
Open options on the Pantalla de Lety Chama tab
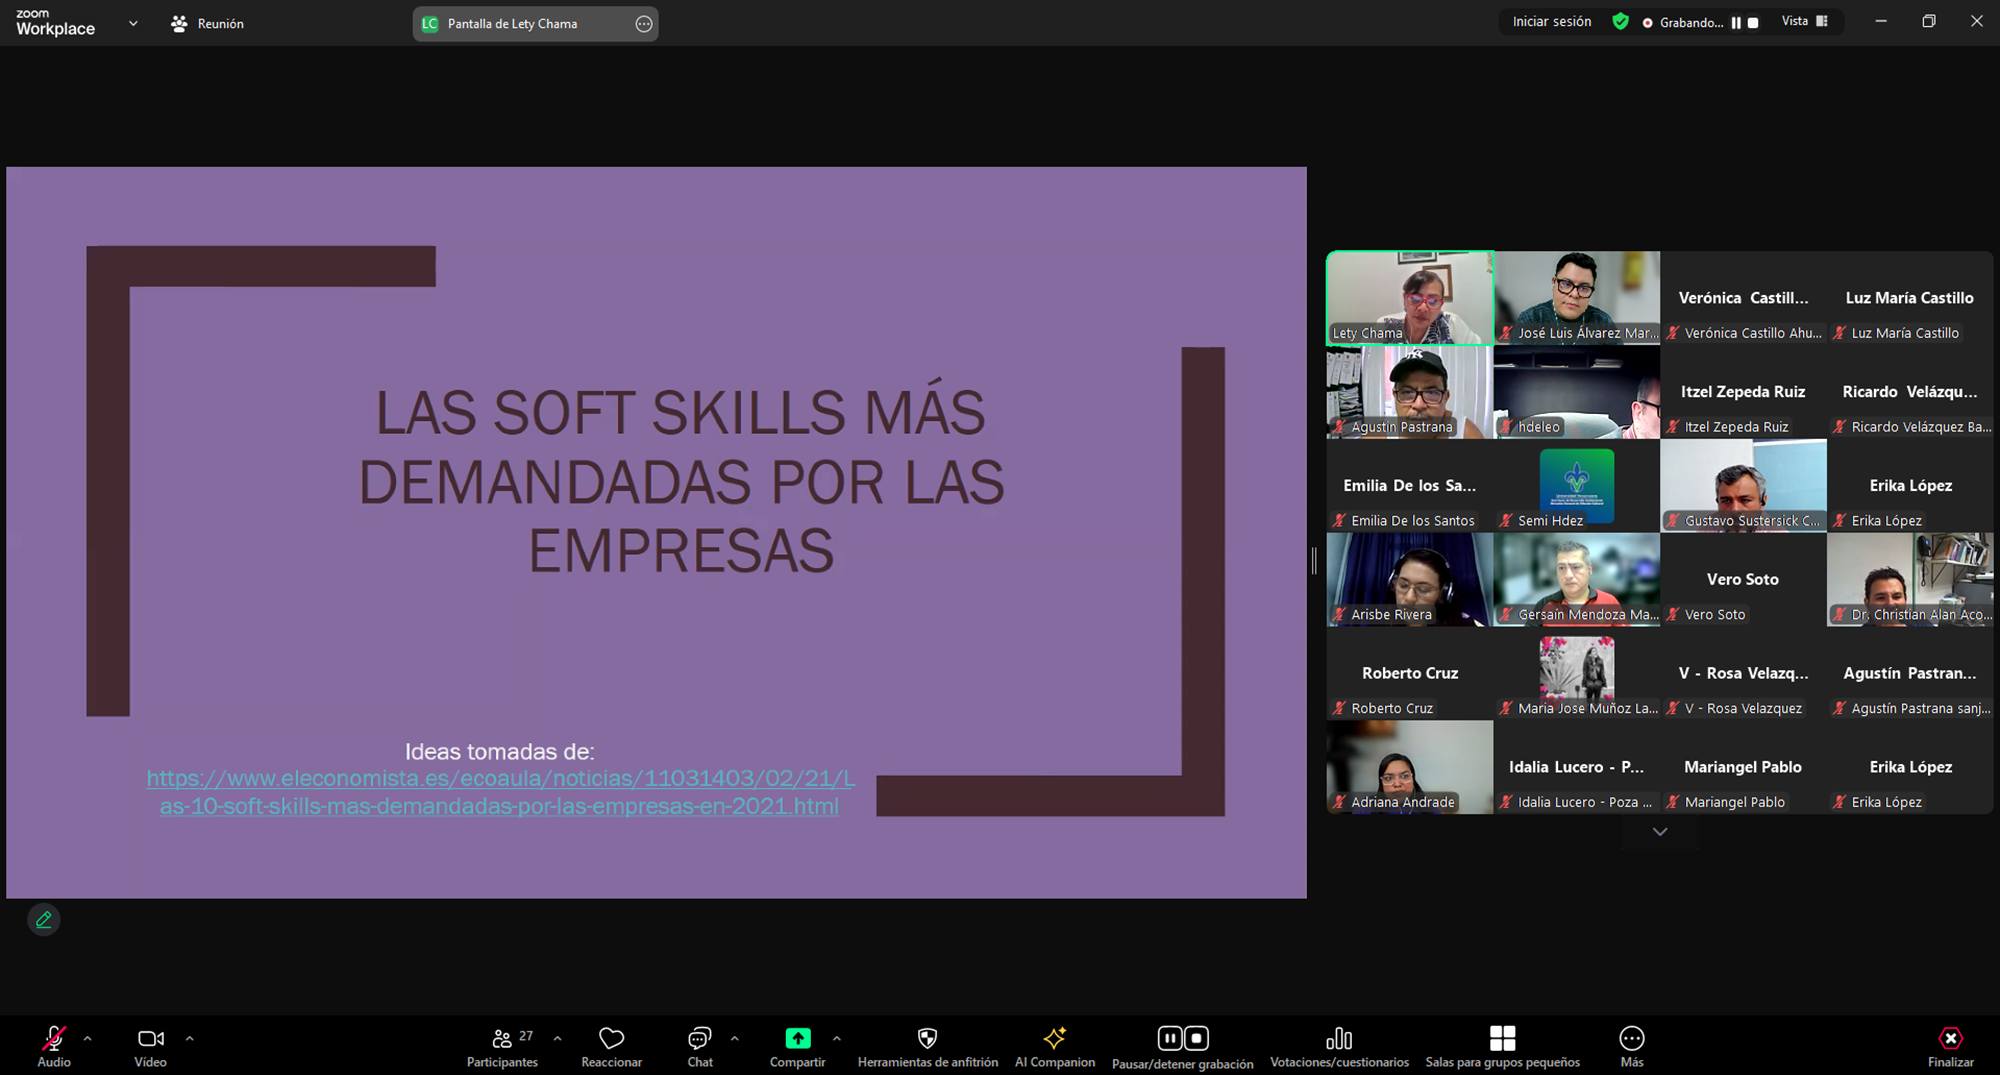tap(644, 23)
